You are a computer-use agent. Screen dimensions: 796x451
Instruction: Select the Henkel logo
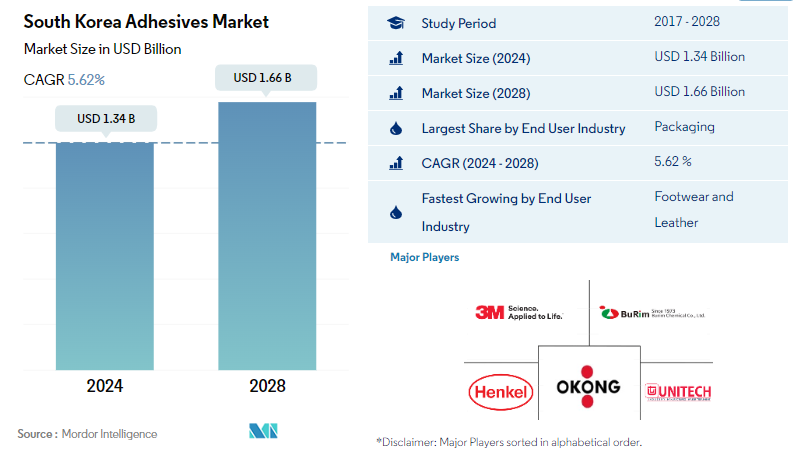click(x=500, y=391)
